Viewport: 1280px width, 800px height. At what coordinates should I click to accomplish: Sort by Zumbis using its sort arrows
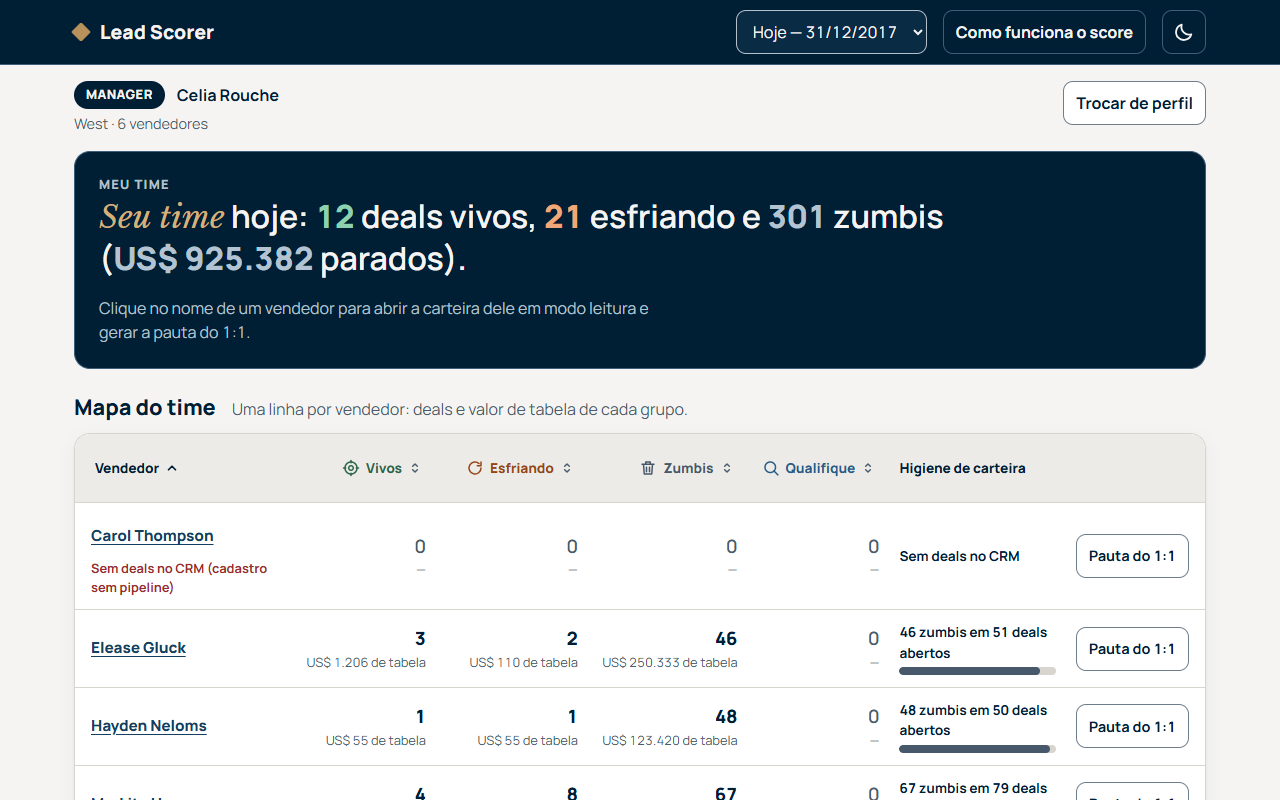pos(727,468)
